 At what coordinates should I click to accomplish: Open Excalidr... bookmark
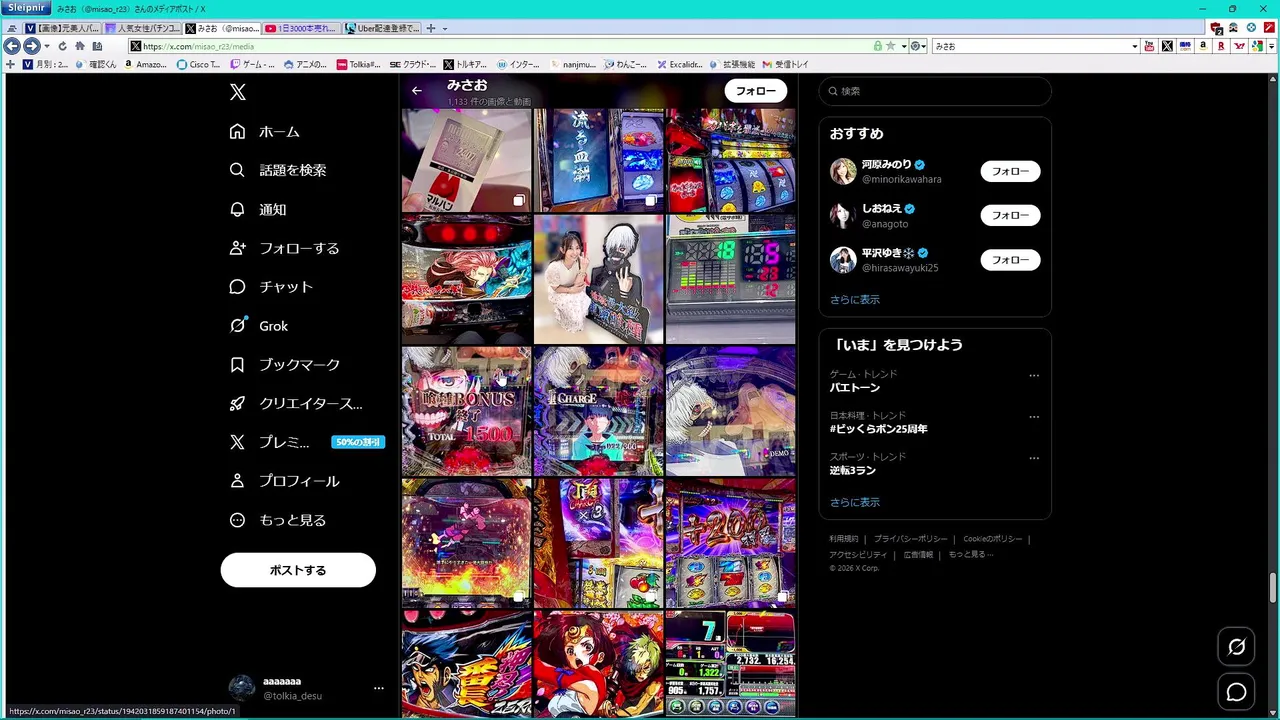(679, 64)
